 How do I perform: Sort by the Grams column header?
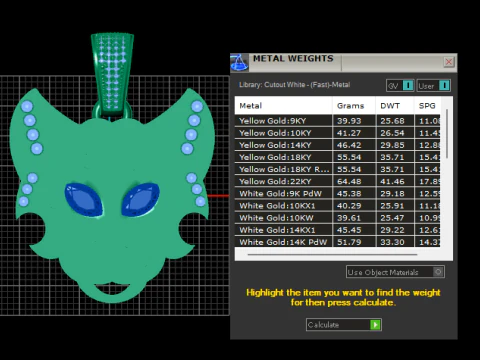pyautogui.click(x=354, y=106)
